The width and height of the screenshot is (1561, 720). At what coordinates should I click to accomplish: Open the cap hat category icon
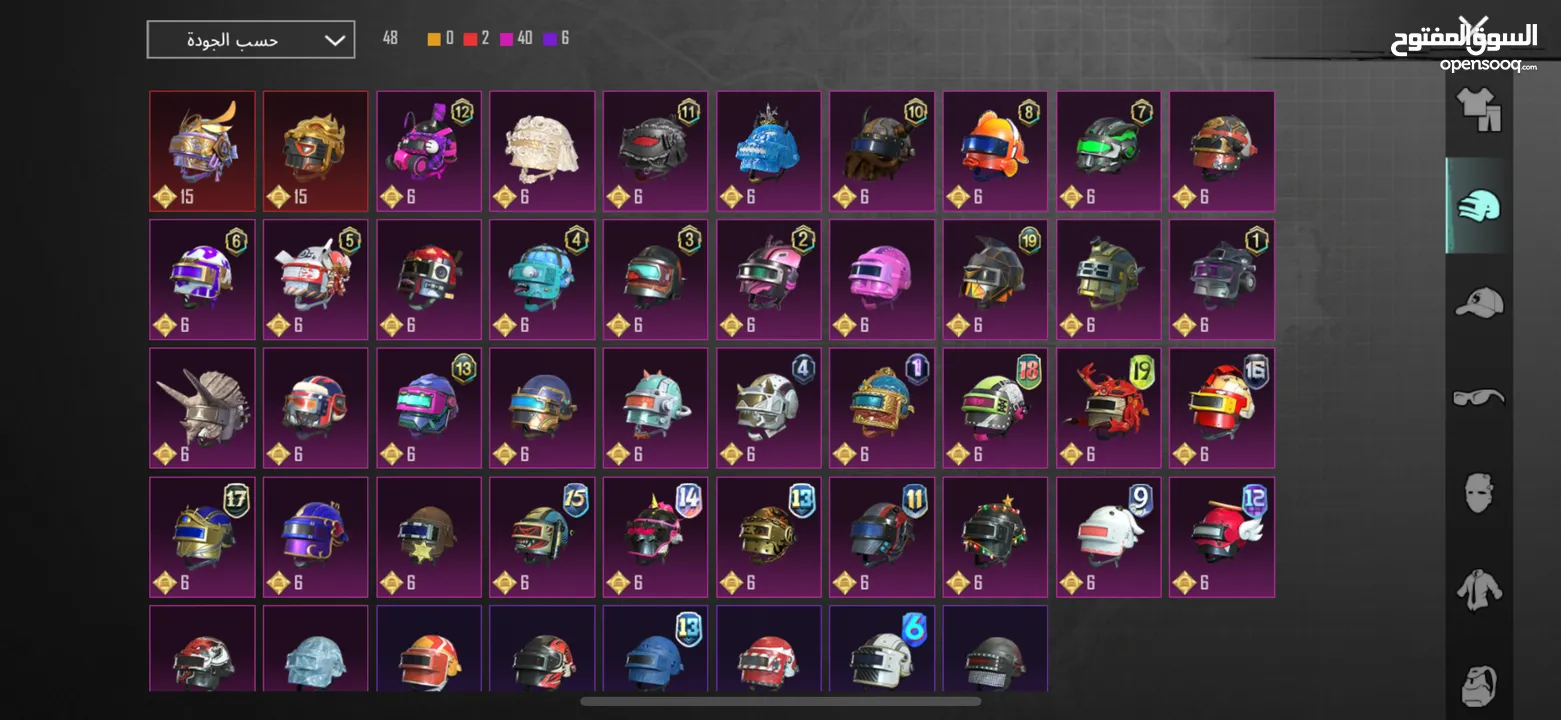(x=1478, y=302)
